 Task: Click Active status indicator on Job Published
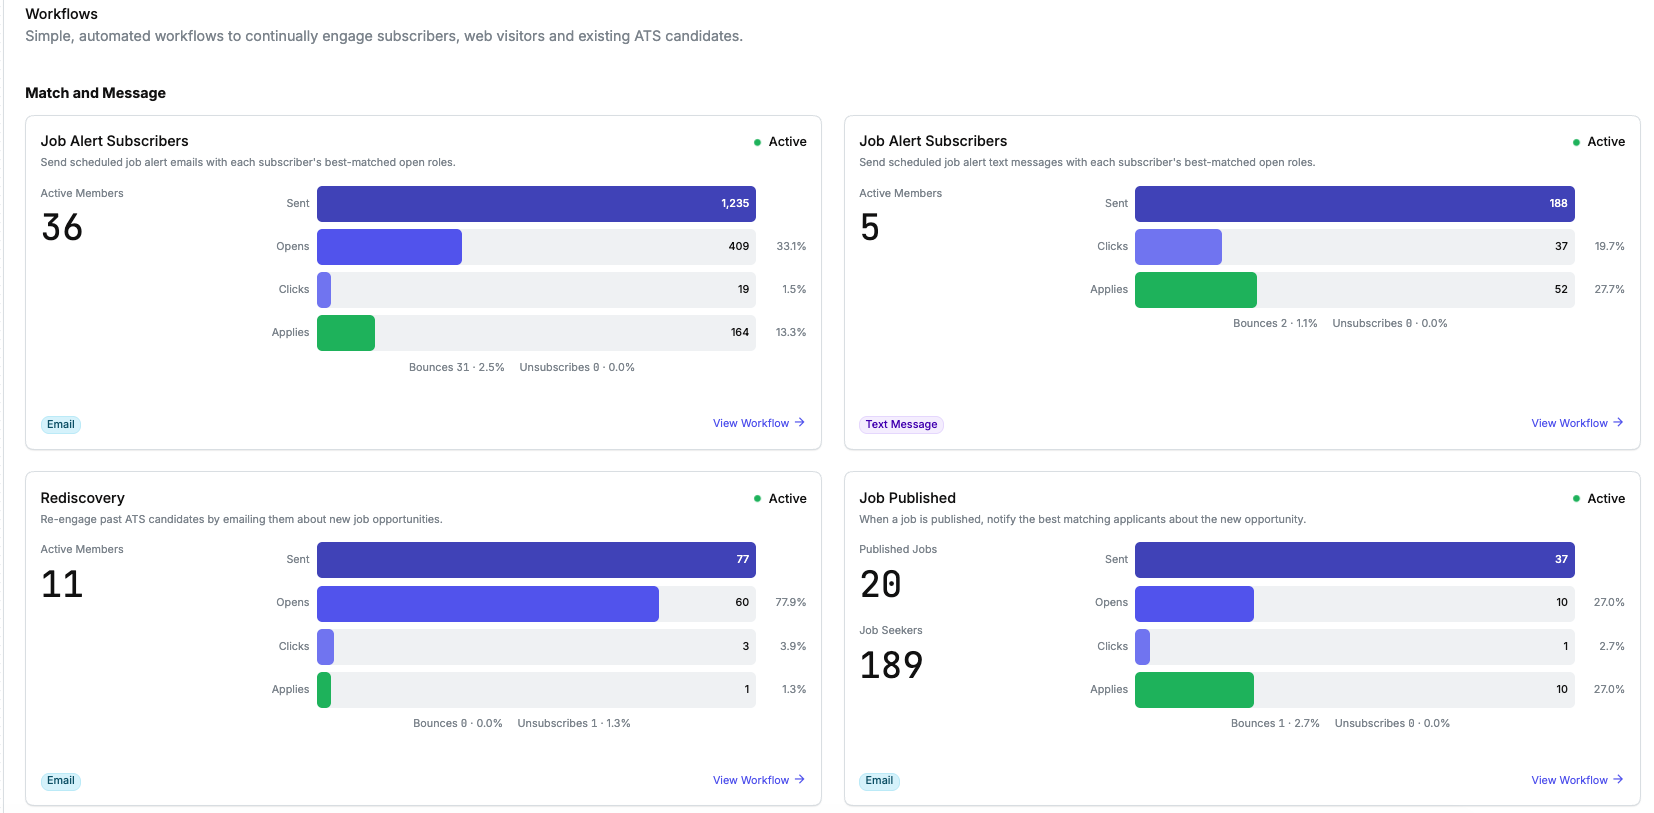[1598, 498]
